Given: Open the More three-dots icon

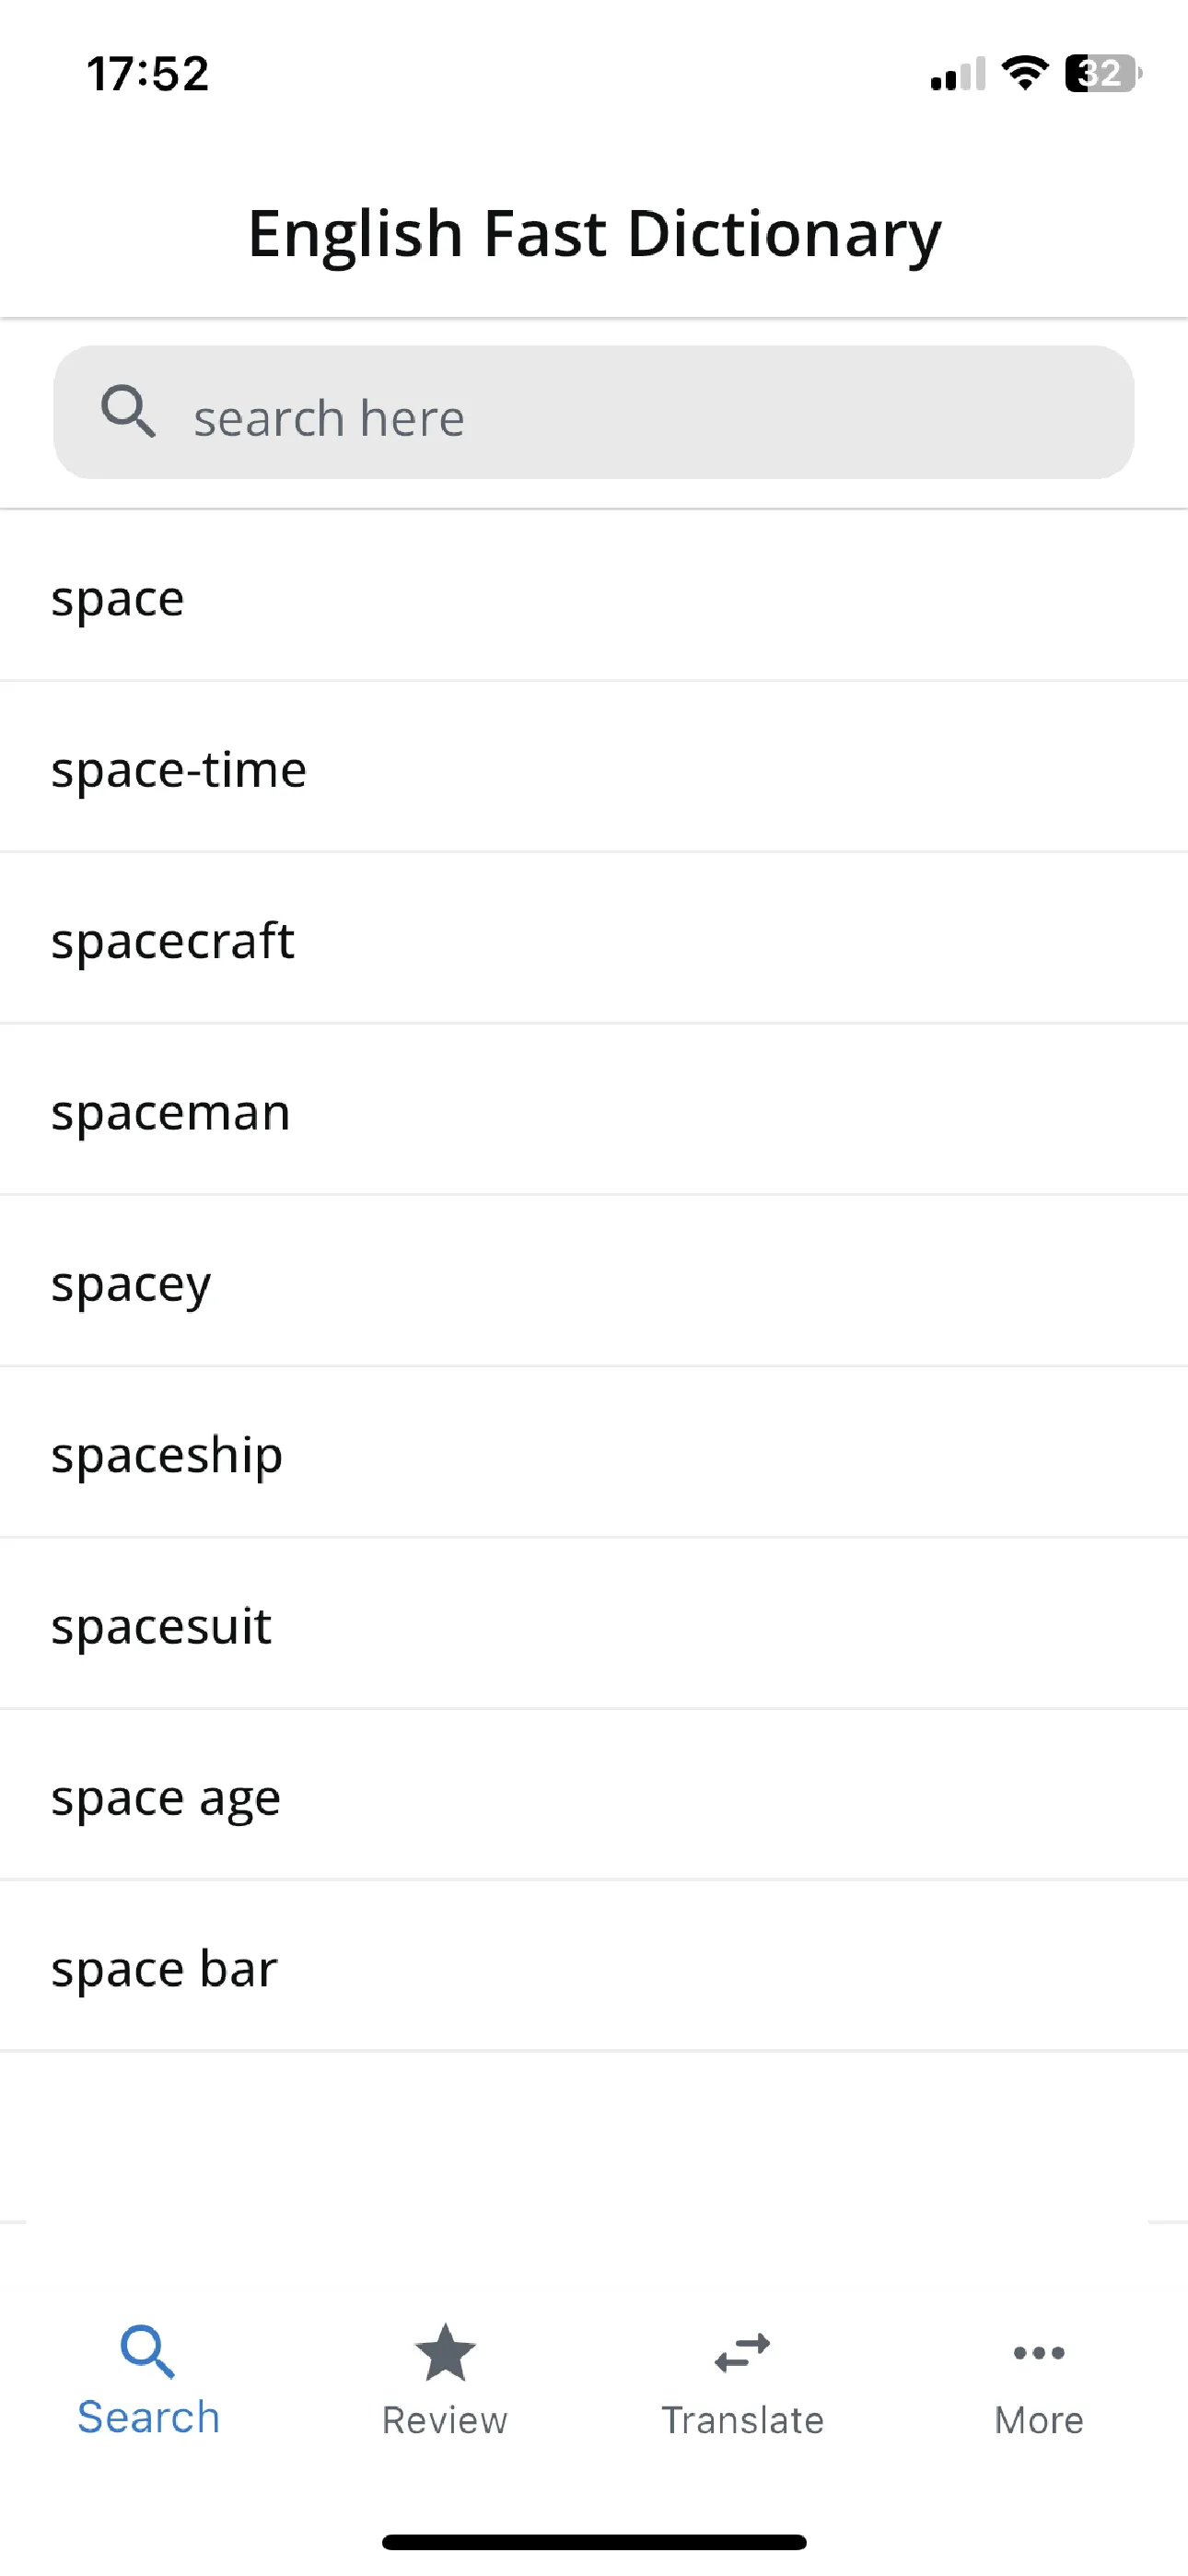Looking at the screenshot, I should click(1039, 2353).
